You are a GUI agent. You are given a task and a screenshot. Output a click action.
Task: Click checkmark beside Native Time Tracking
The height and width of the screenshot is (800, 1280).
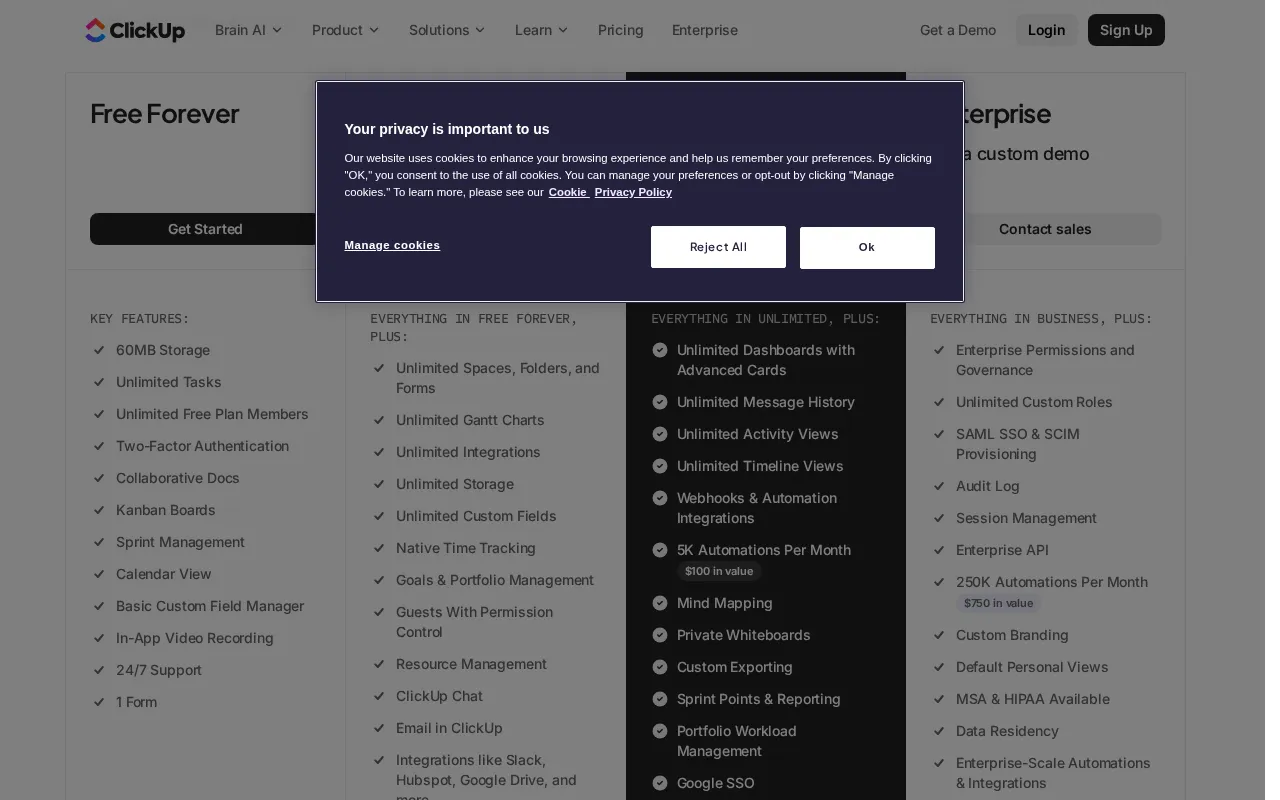[x=379, y=548]
